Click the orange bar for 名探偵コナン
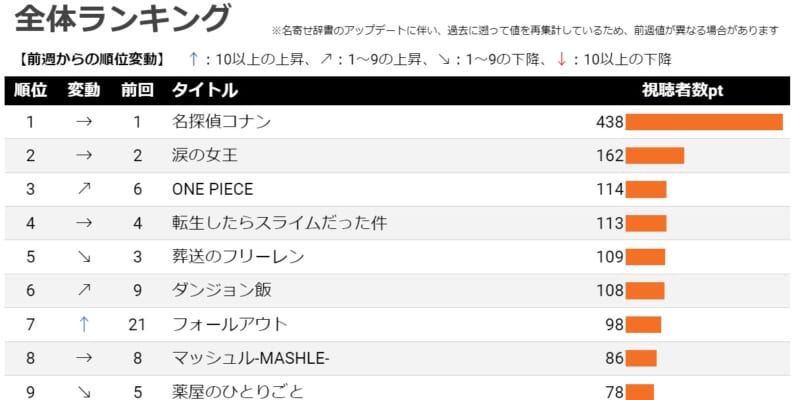This screenshot has height=400, width=800. click(704, 122)
